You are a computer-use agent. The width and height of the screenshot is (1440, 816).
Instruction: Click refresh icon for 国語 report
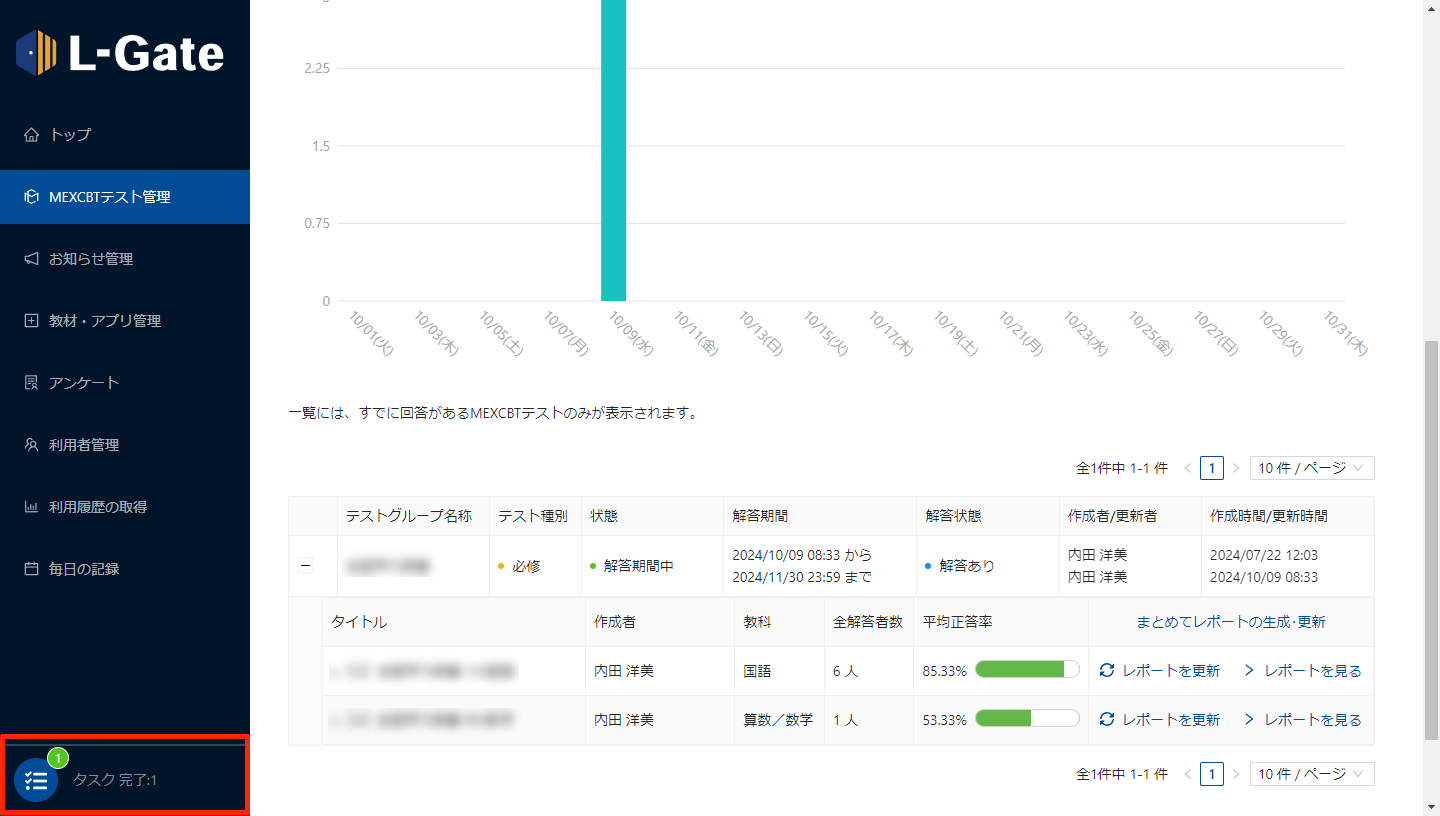click(x=1106, y=671)
